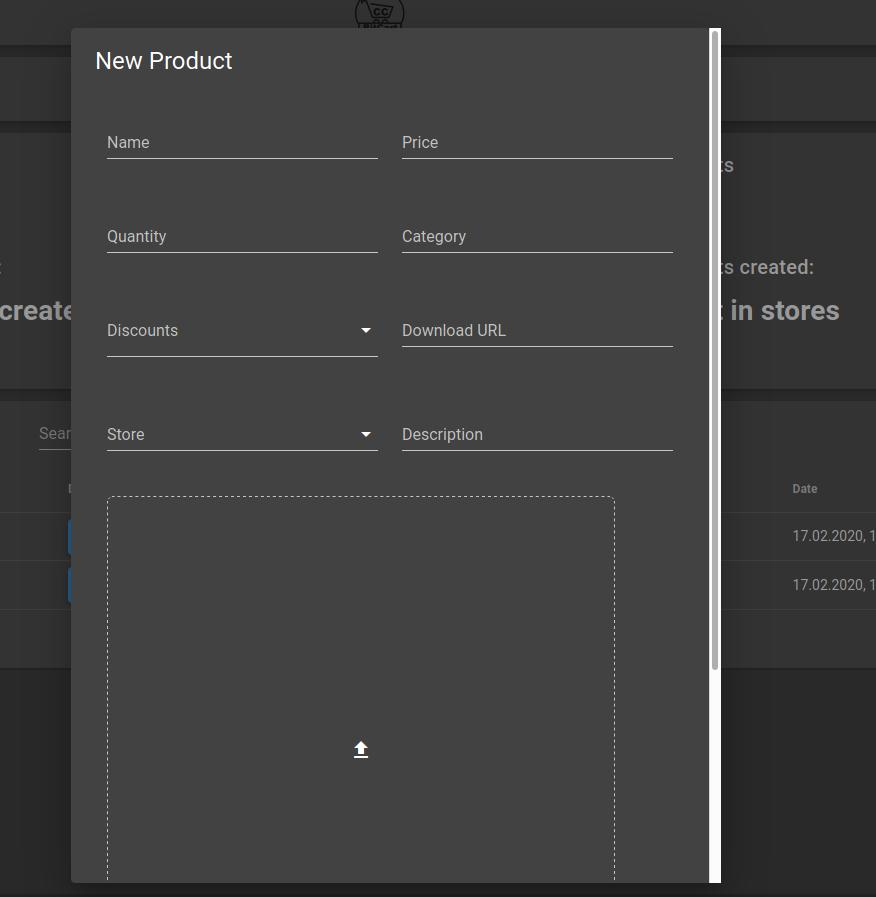
Task: Select the Quantity field
Action: coord(242,237)
